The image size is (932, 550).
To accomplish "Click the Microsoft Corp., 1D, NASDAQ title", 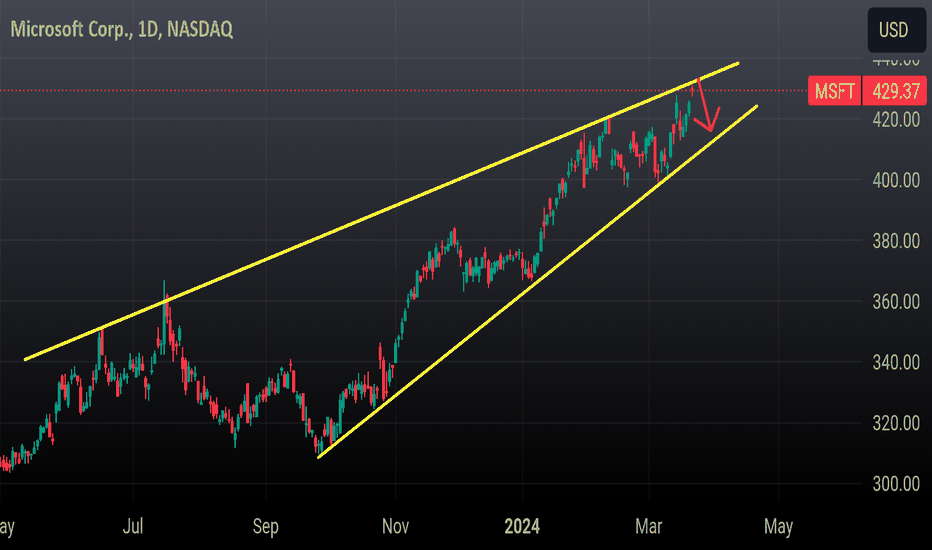I will click(x=122, y=29).
